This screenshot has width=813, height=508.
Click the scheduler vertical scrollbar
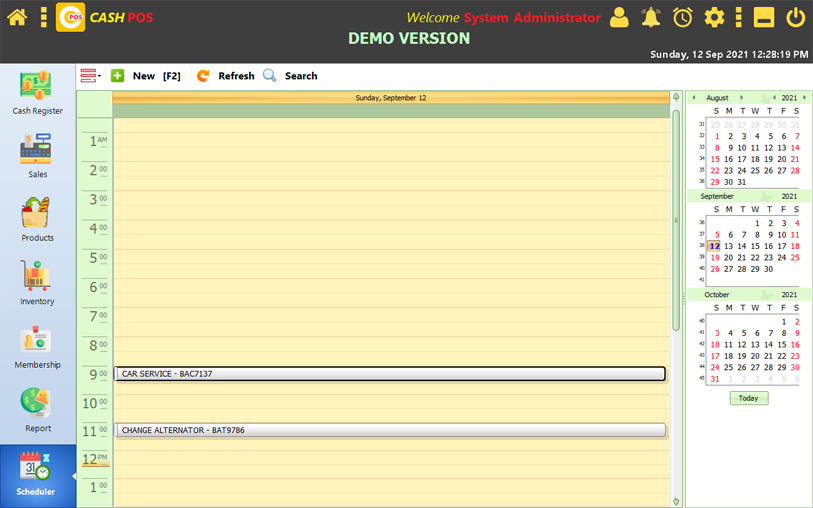coord(676,220)
